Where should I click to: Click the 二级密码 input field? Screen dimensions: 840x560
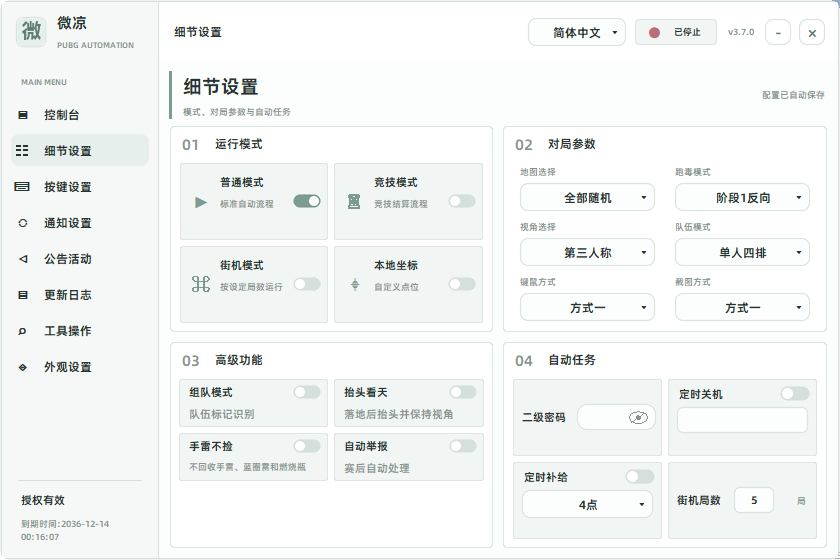(x=616, y=417)
